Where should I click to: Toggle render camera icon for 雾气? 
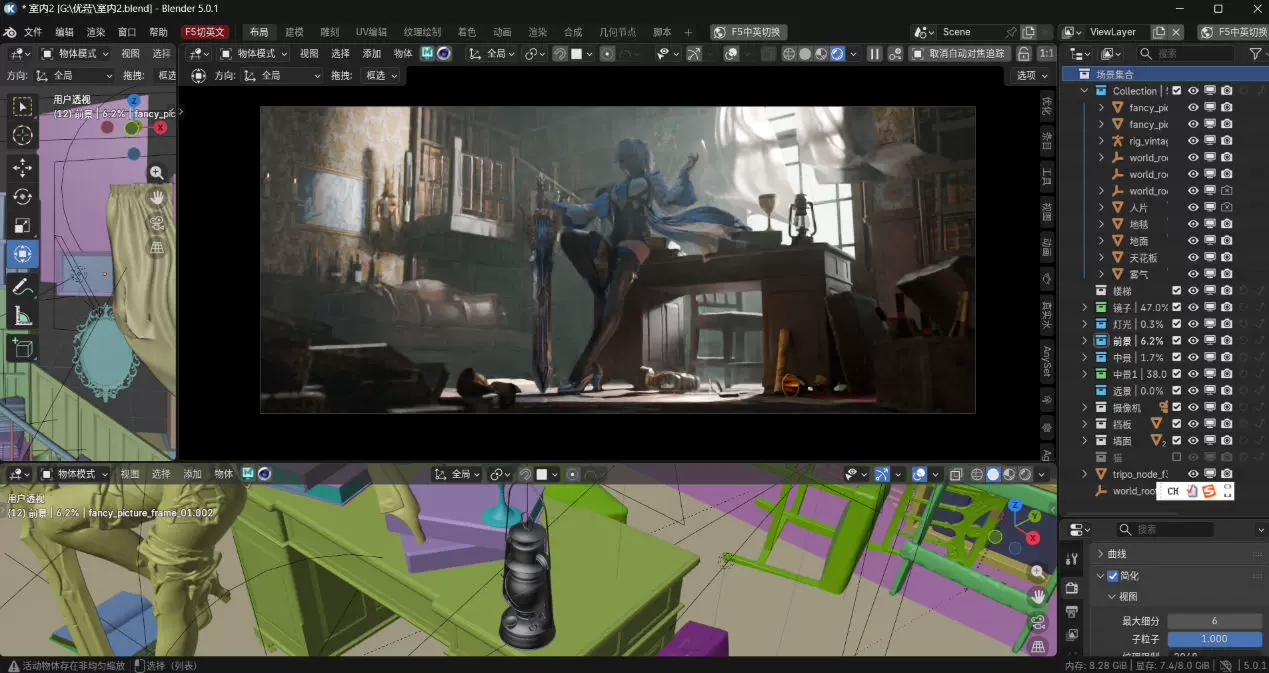pos(1226,274)
